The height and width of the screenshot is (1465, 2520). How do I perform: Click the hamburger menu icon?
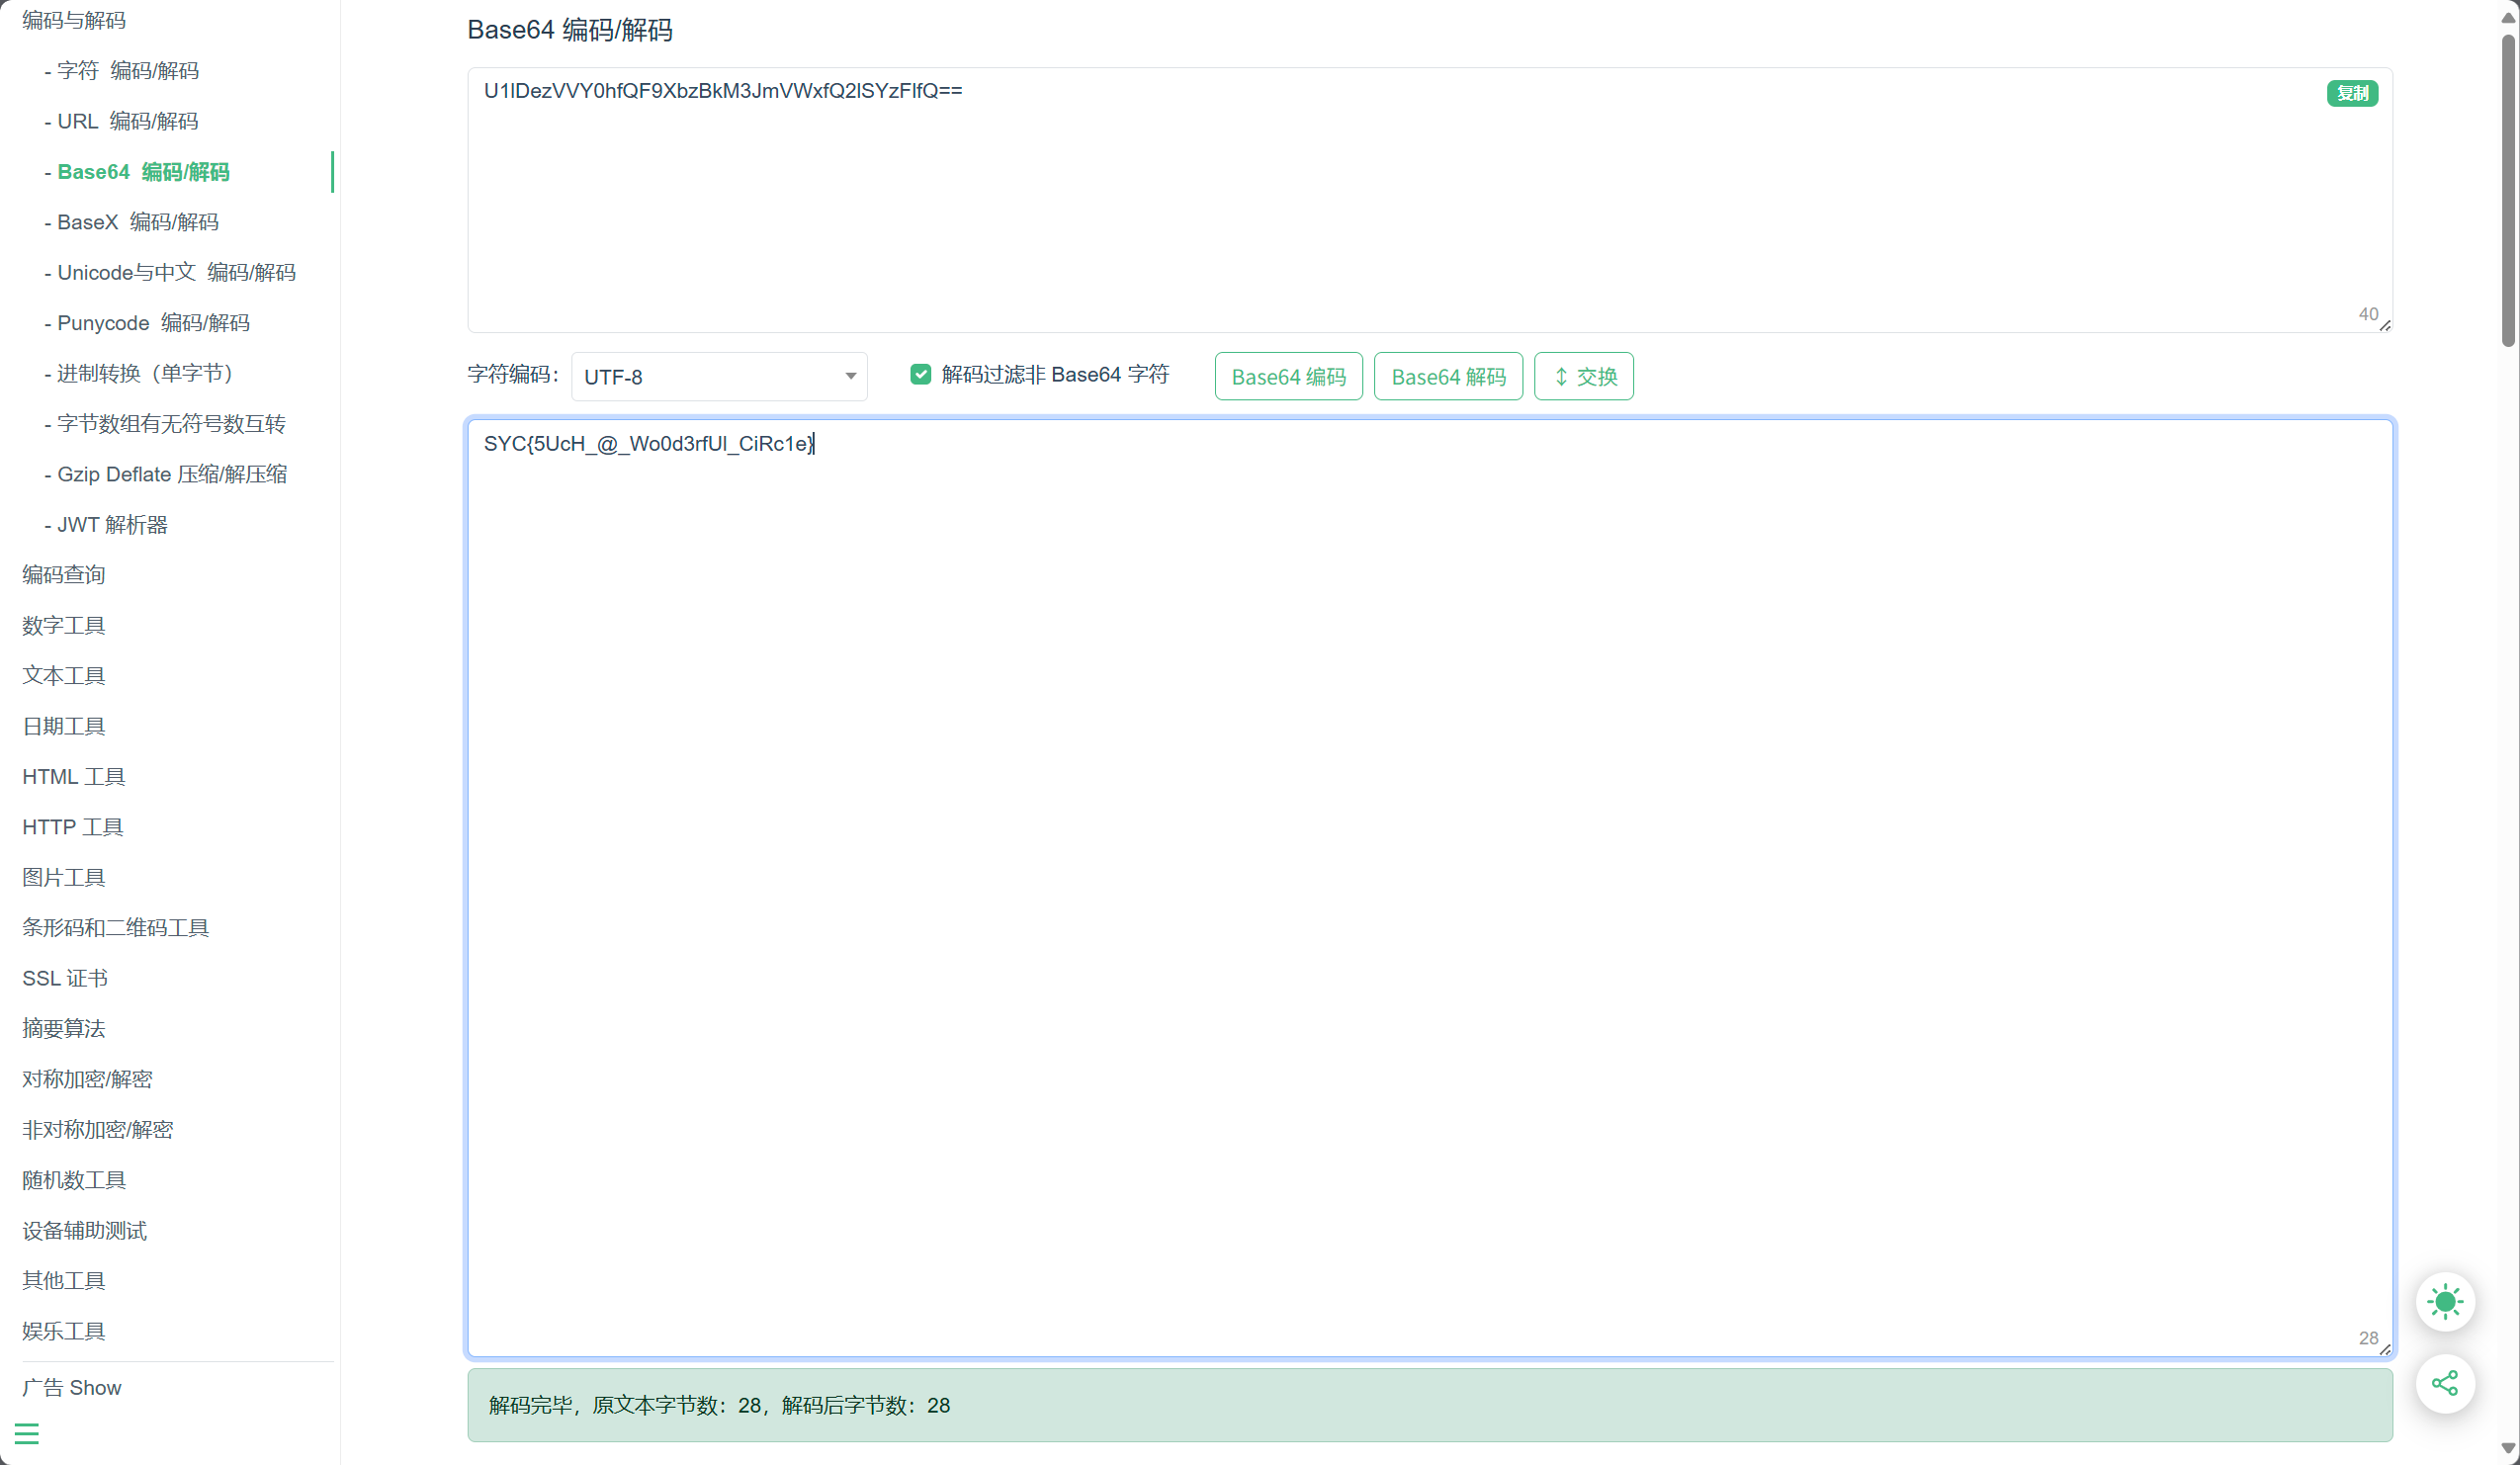(27, 1433)
